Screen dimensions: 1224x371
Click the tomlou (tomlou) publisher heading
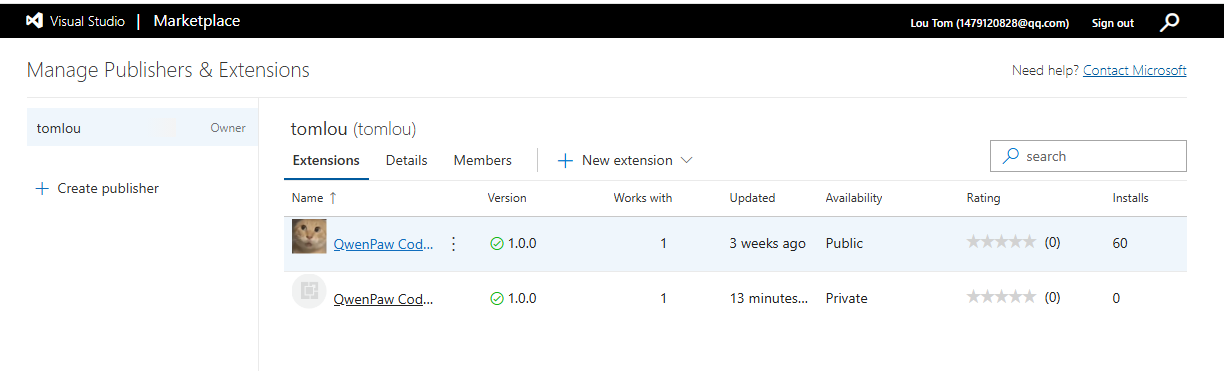[353, 129]
